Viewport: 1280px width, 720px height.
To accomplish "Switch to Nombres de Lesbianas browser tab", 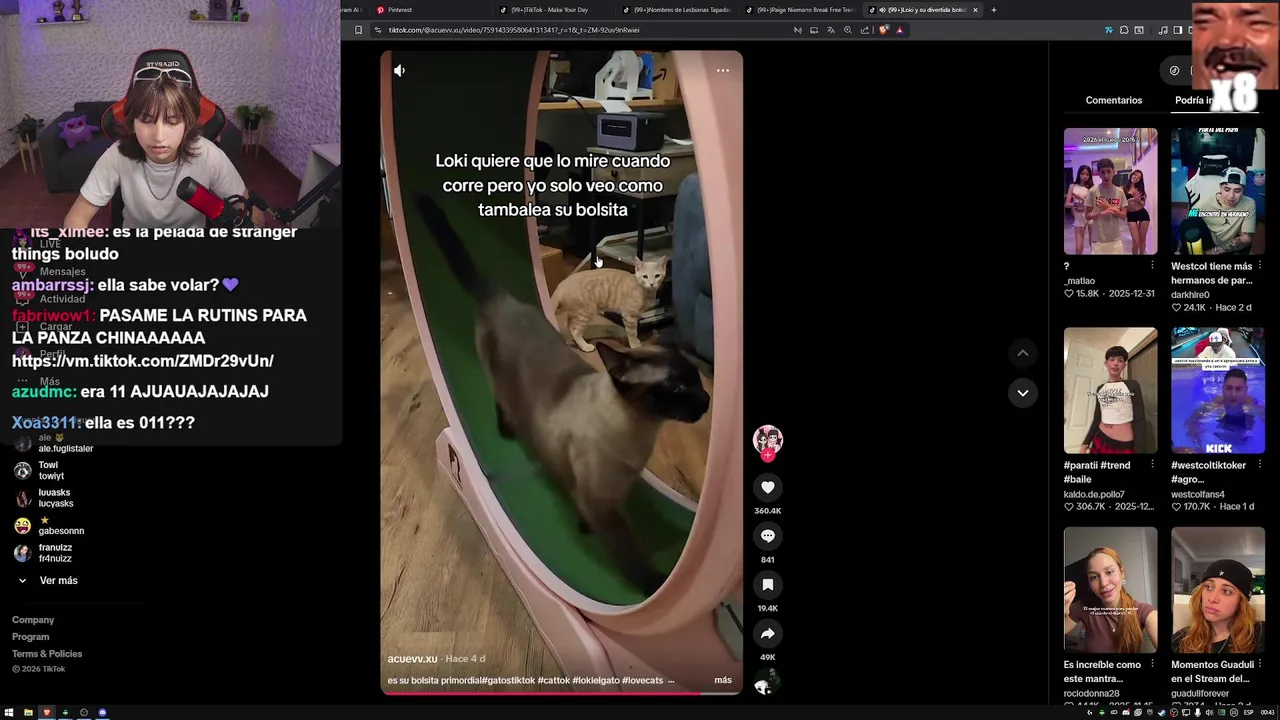I will click(x=677, y=10).
